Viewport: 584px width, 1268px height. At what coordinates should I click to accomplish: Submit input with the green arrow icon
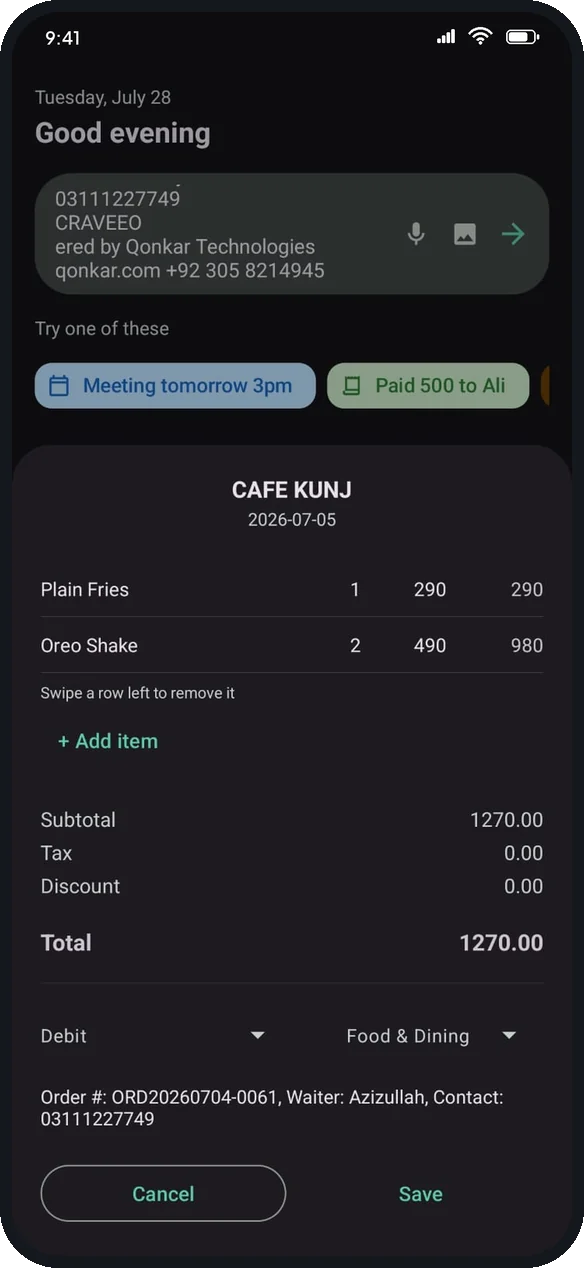[x=513, y=234]
